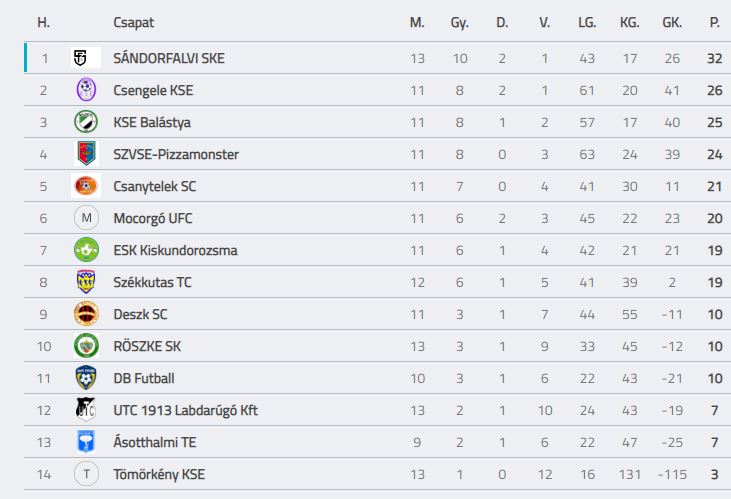The width and height of the screenshot is (731, 499).
Task: Open the Csanytelek SC orange logo
Action: 86,186
